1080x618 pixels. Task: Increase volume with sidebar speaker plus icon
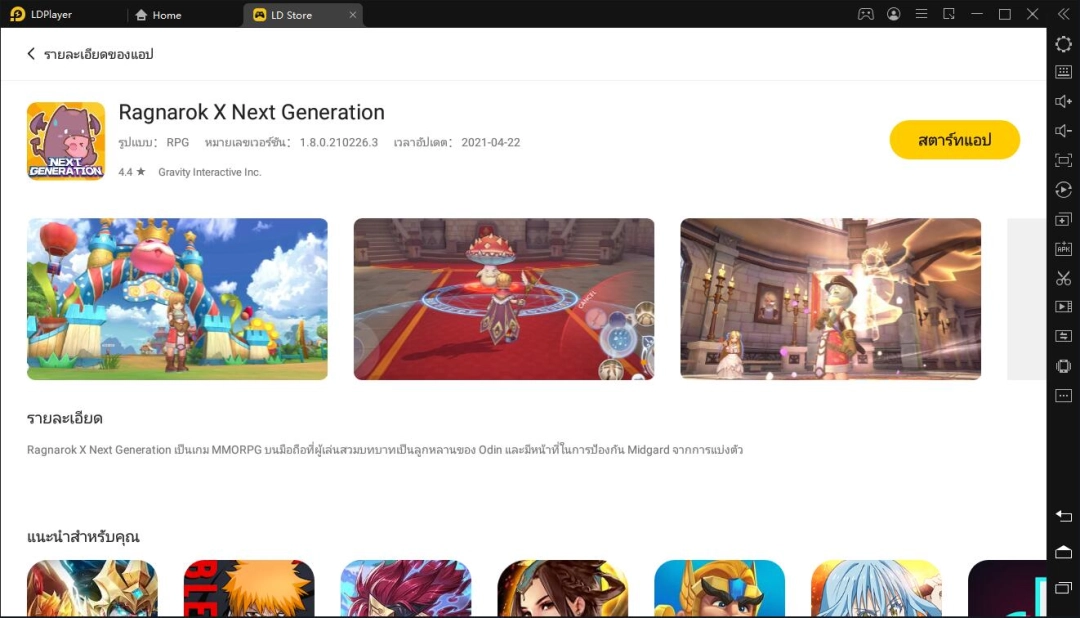click(x=1063, y=101)
